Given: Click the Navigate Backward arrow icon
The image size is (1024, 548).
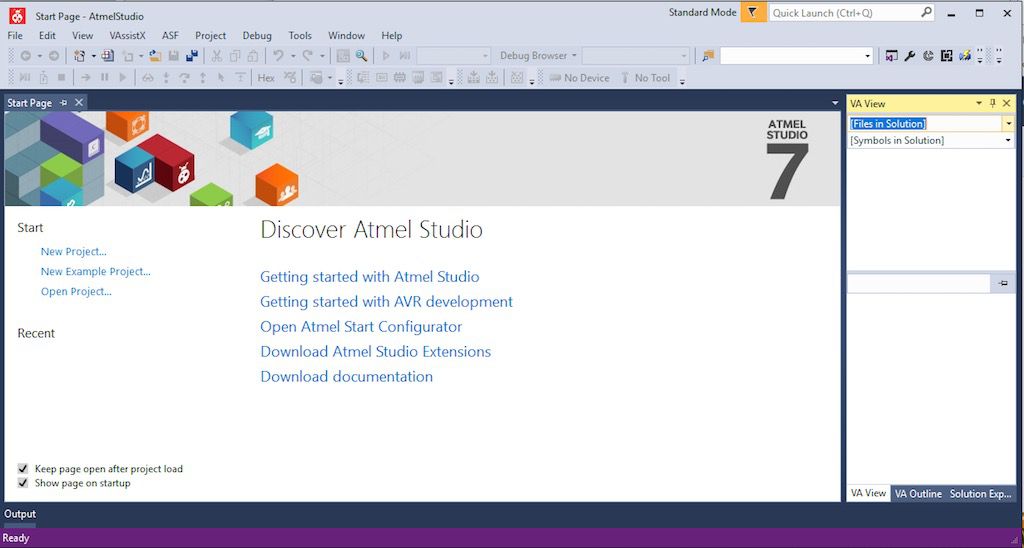Looking at the screenshot, I should 25,56.
